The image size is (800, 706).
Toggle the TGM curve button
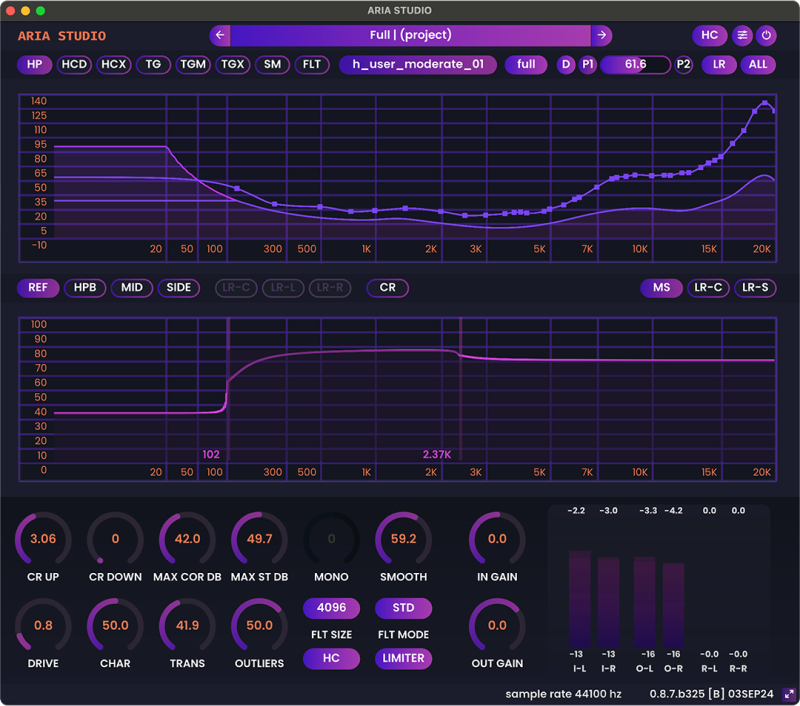193,64
